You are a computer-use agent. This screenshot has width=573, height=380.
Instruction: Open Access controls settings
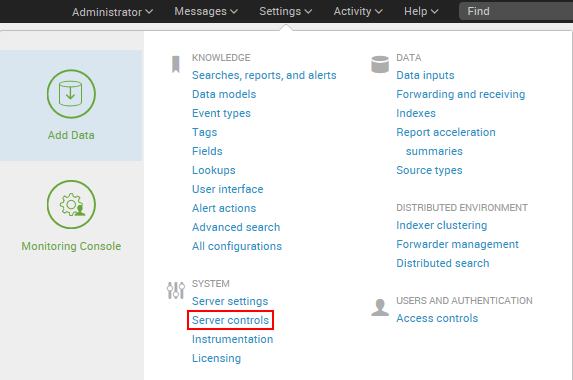point(437,318)
